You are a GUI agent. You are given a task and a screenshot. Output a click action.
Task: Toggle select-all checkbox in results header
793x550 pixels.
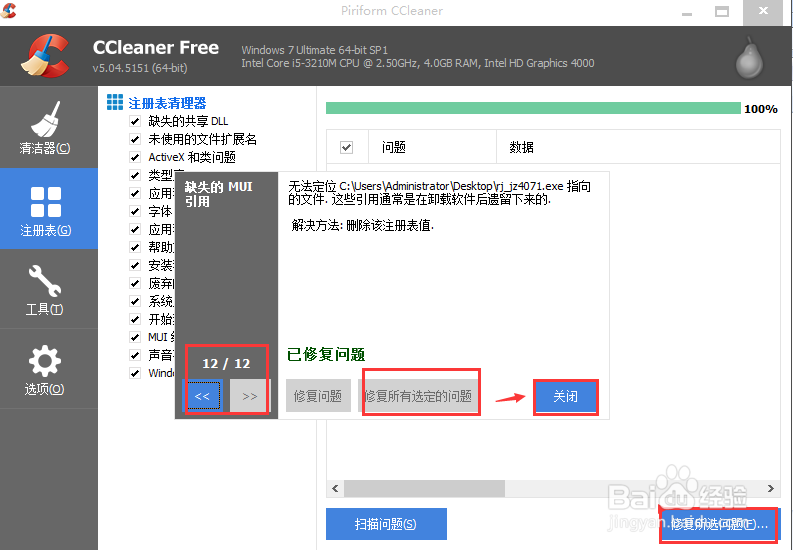[x=346, y=148]
